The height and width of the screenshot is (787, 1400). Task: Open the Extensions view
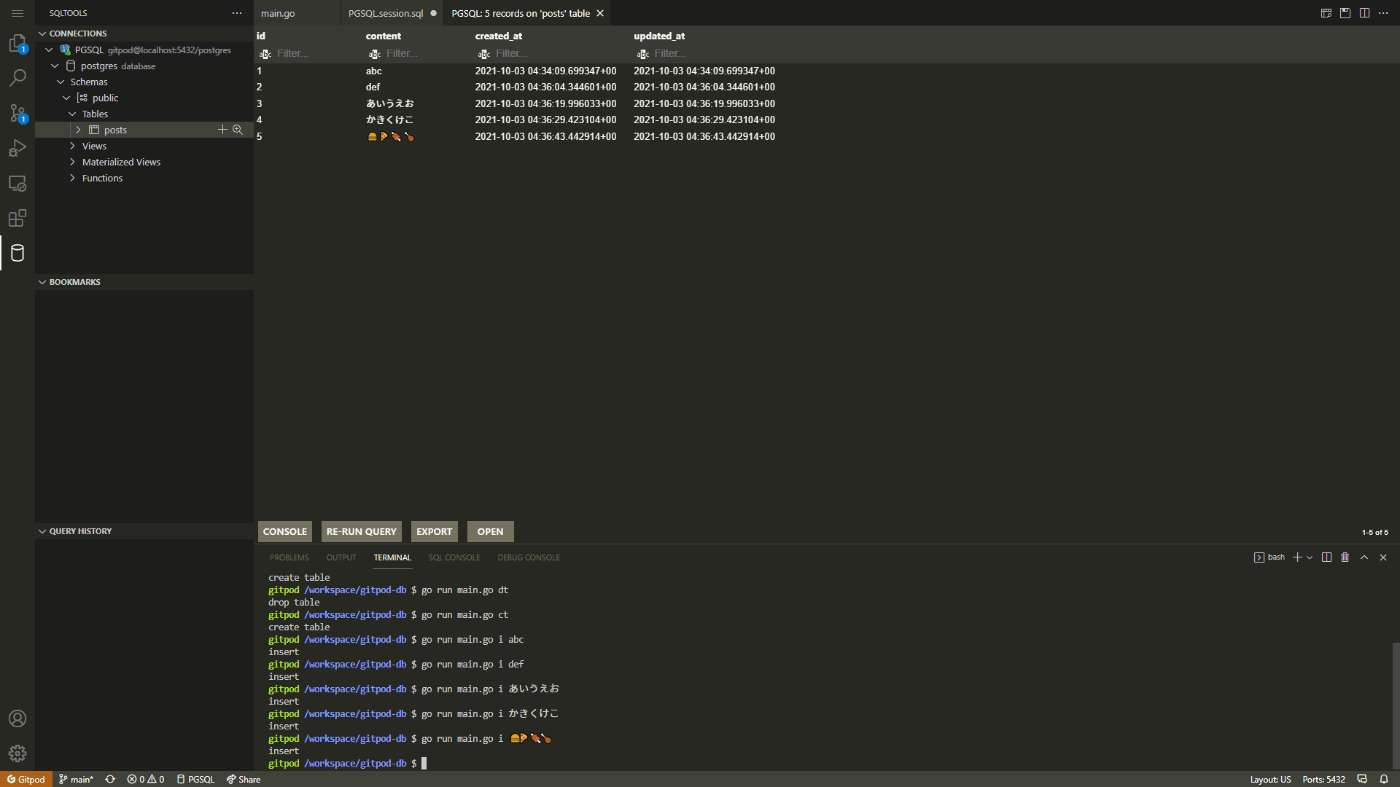[17, 218]
